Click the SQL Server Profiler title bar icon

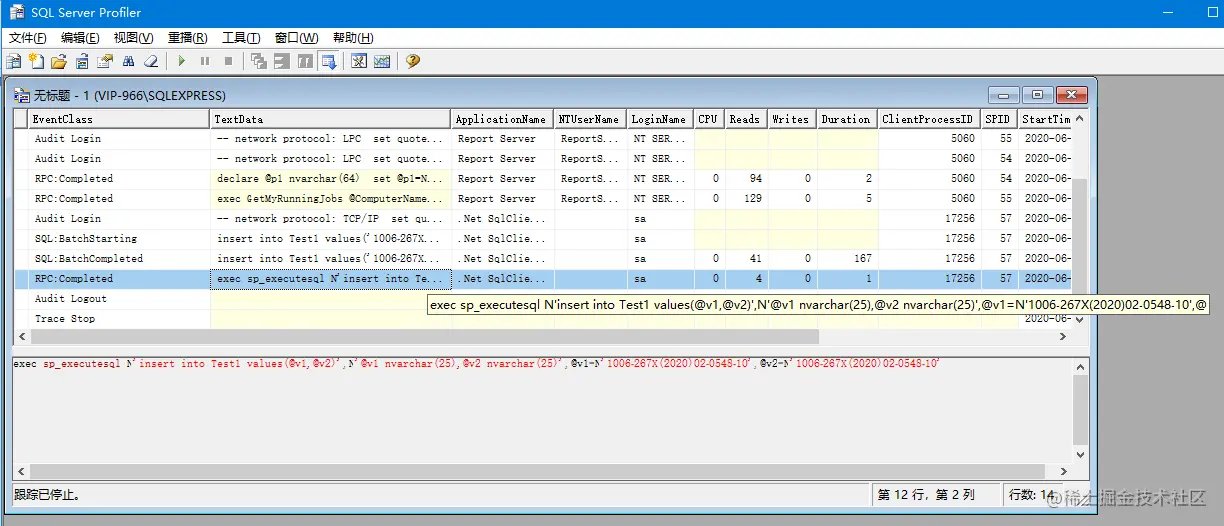click(x=17, y=12)
